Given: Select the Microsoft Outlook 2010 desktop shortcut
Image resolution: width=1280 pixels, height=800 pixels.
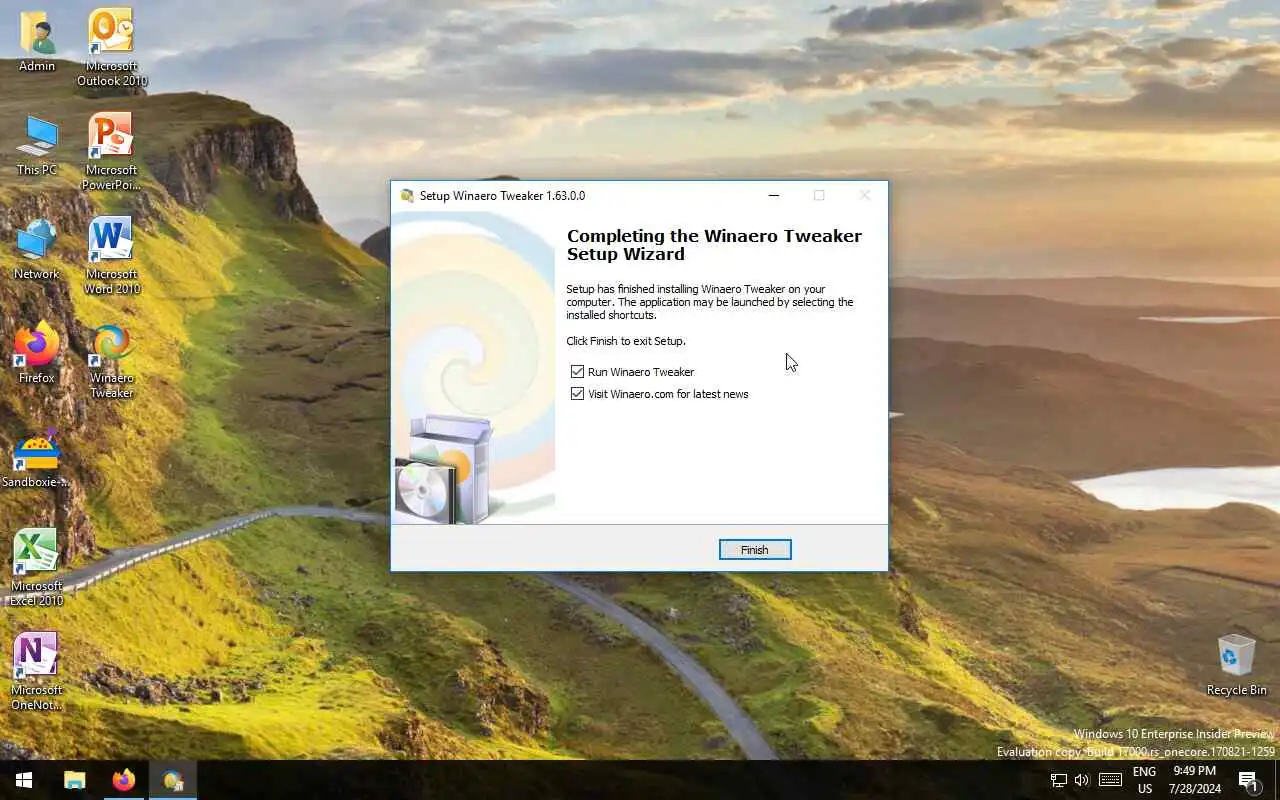Looking at the screenshot, I should pos(111,47).
